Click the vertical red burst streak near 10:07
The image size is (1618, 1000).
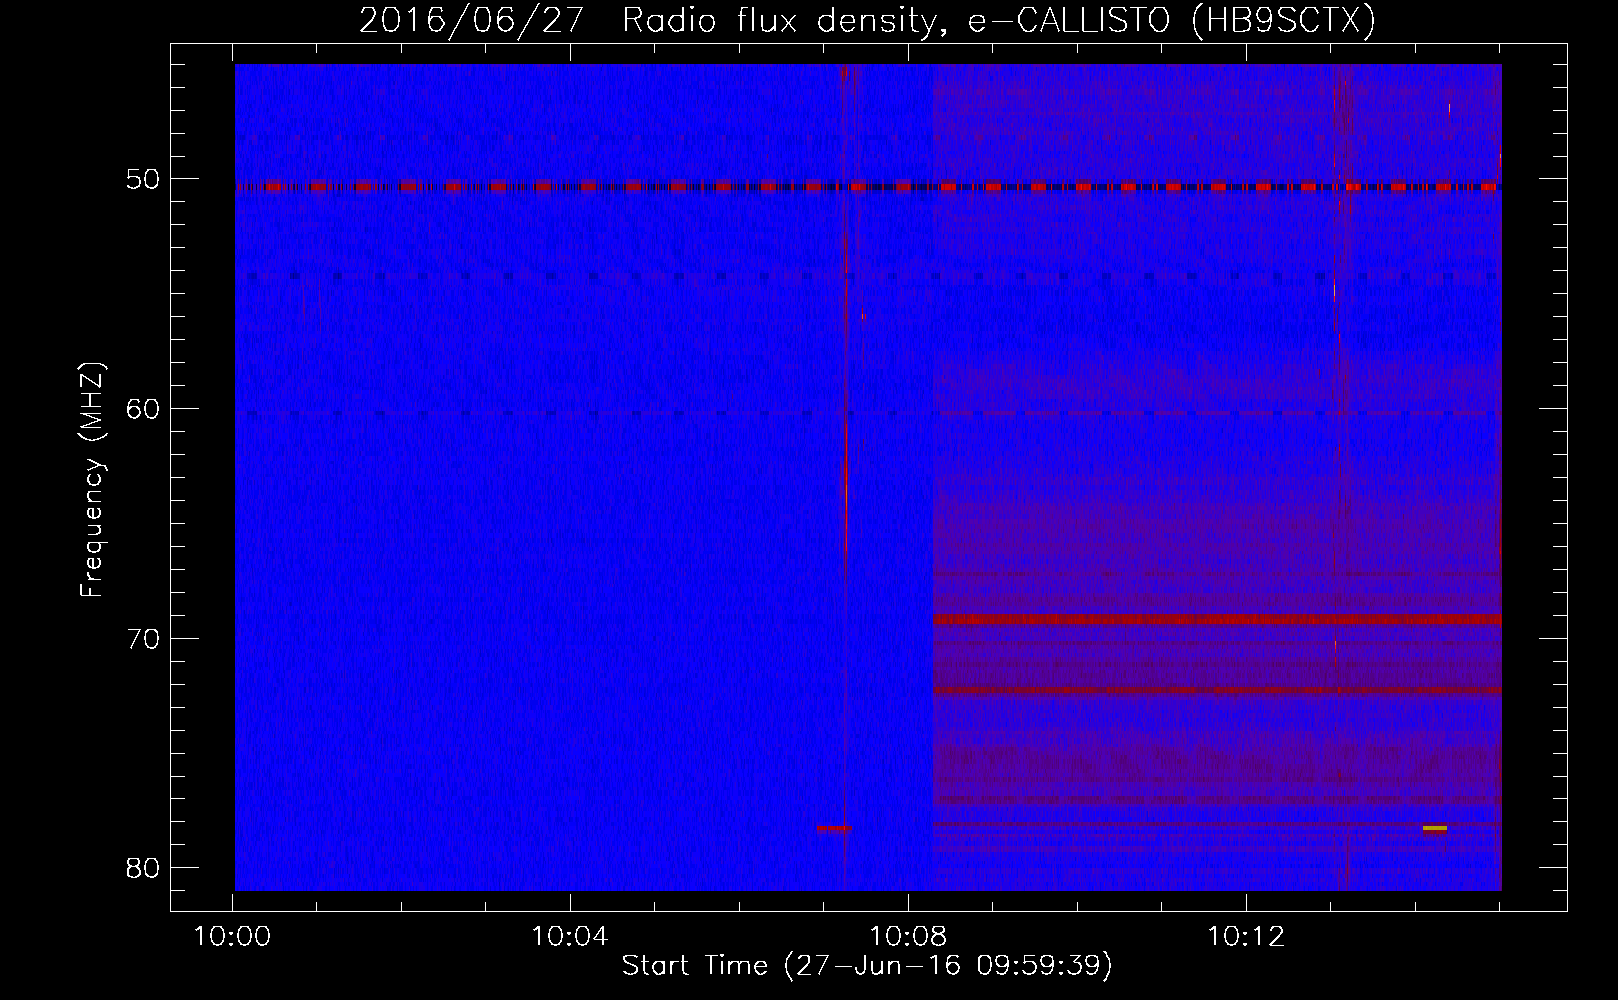pos(846,477)
